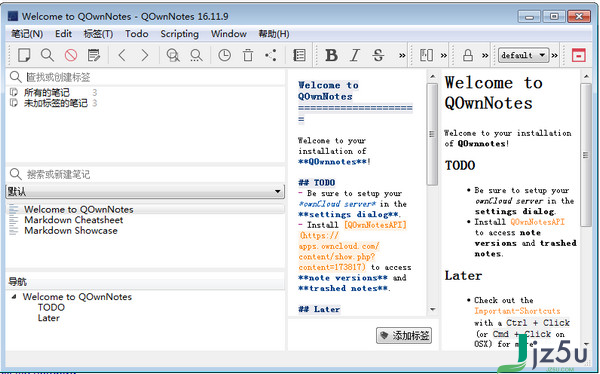This screenshot has height=374, width=600.
Task: Click preview scrollbar up arrow
Action: (x=585, y=77)
